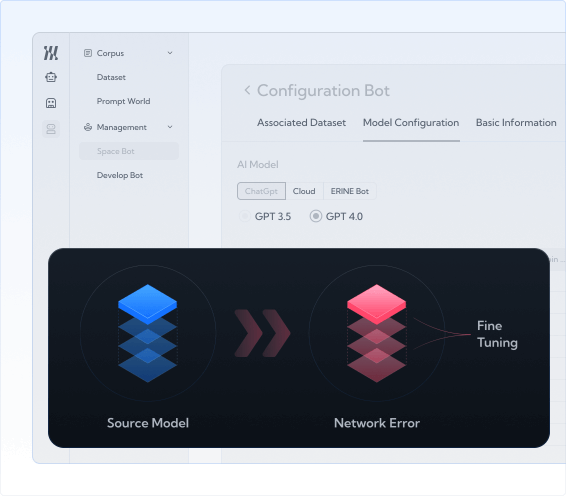Choose ChatGpt as AI model
This screenshot has width=566, height=496.
coord(261,191)
